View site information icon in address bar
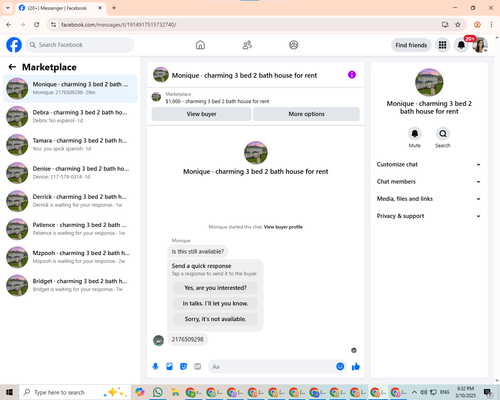Viewport: 500px width, 400px height. tap(53, 24)
